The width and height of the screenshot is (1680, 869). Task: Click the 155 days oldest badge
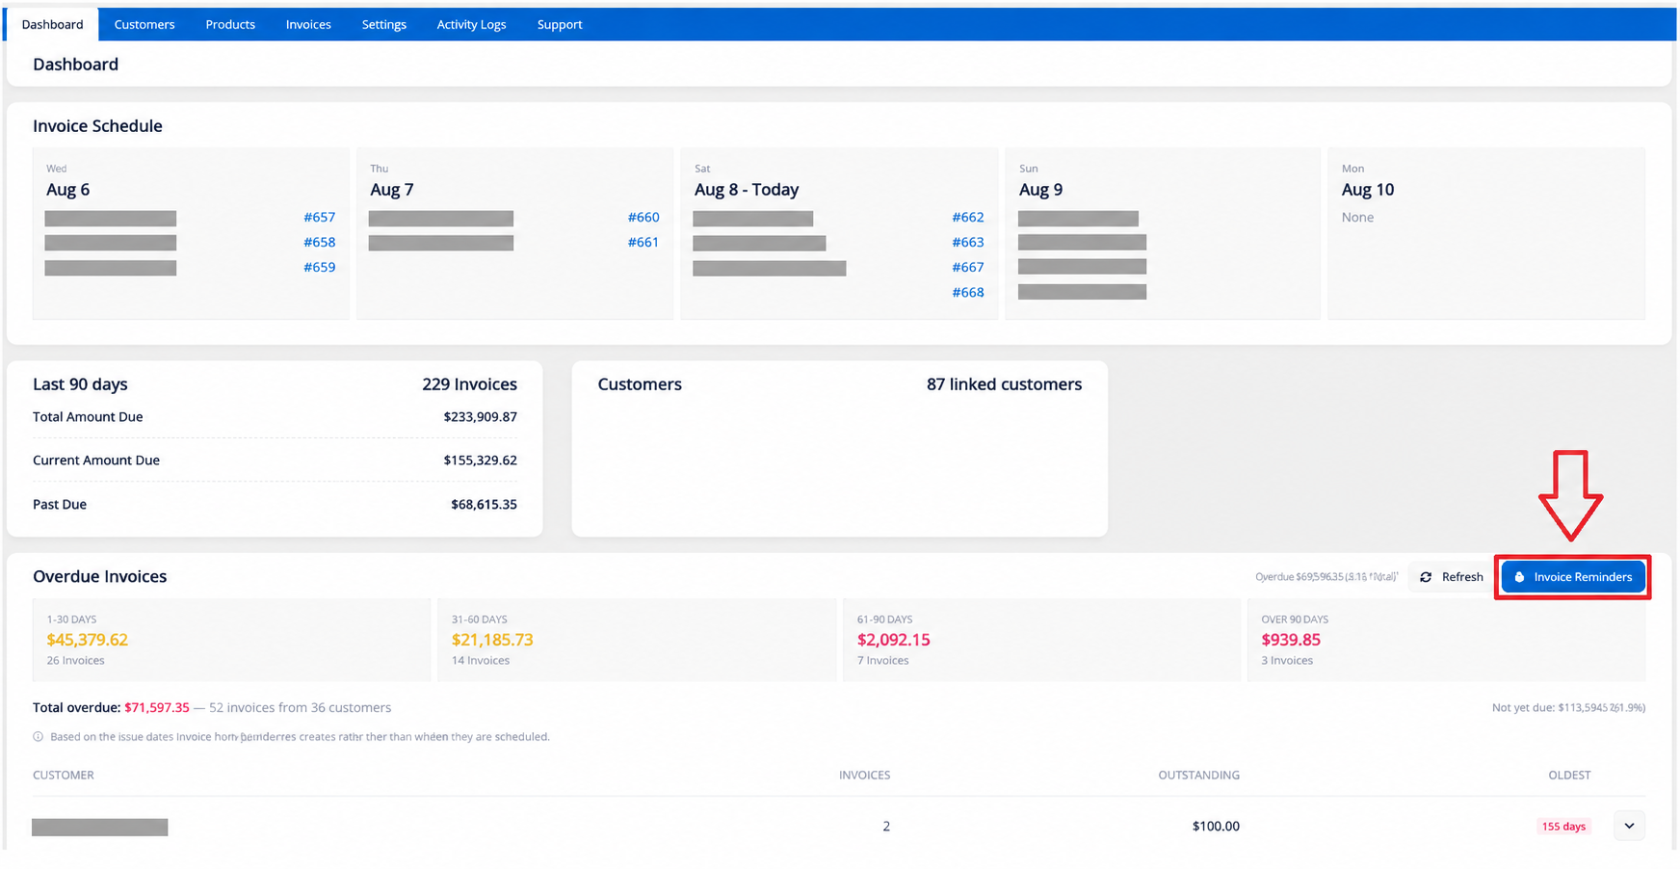pyautogui.click(x=1563, y=826)
